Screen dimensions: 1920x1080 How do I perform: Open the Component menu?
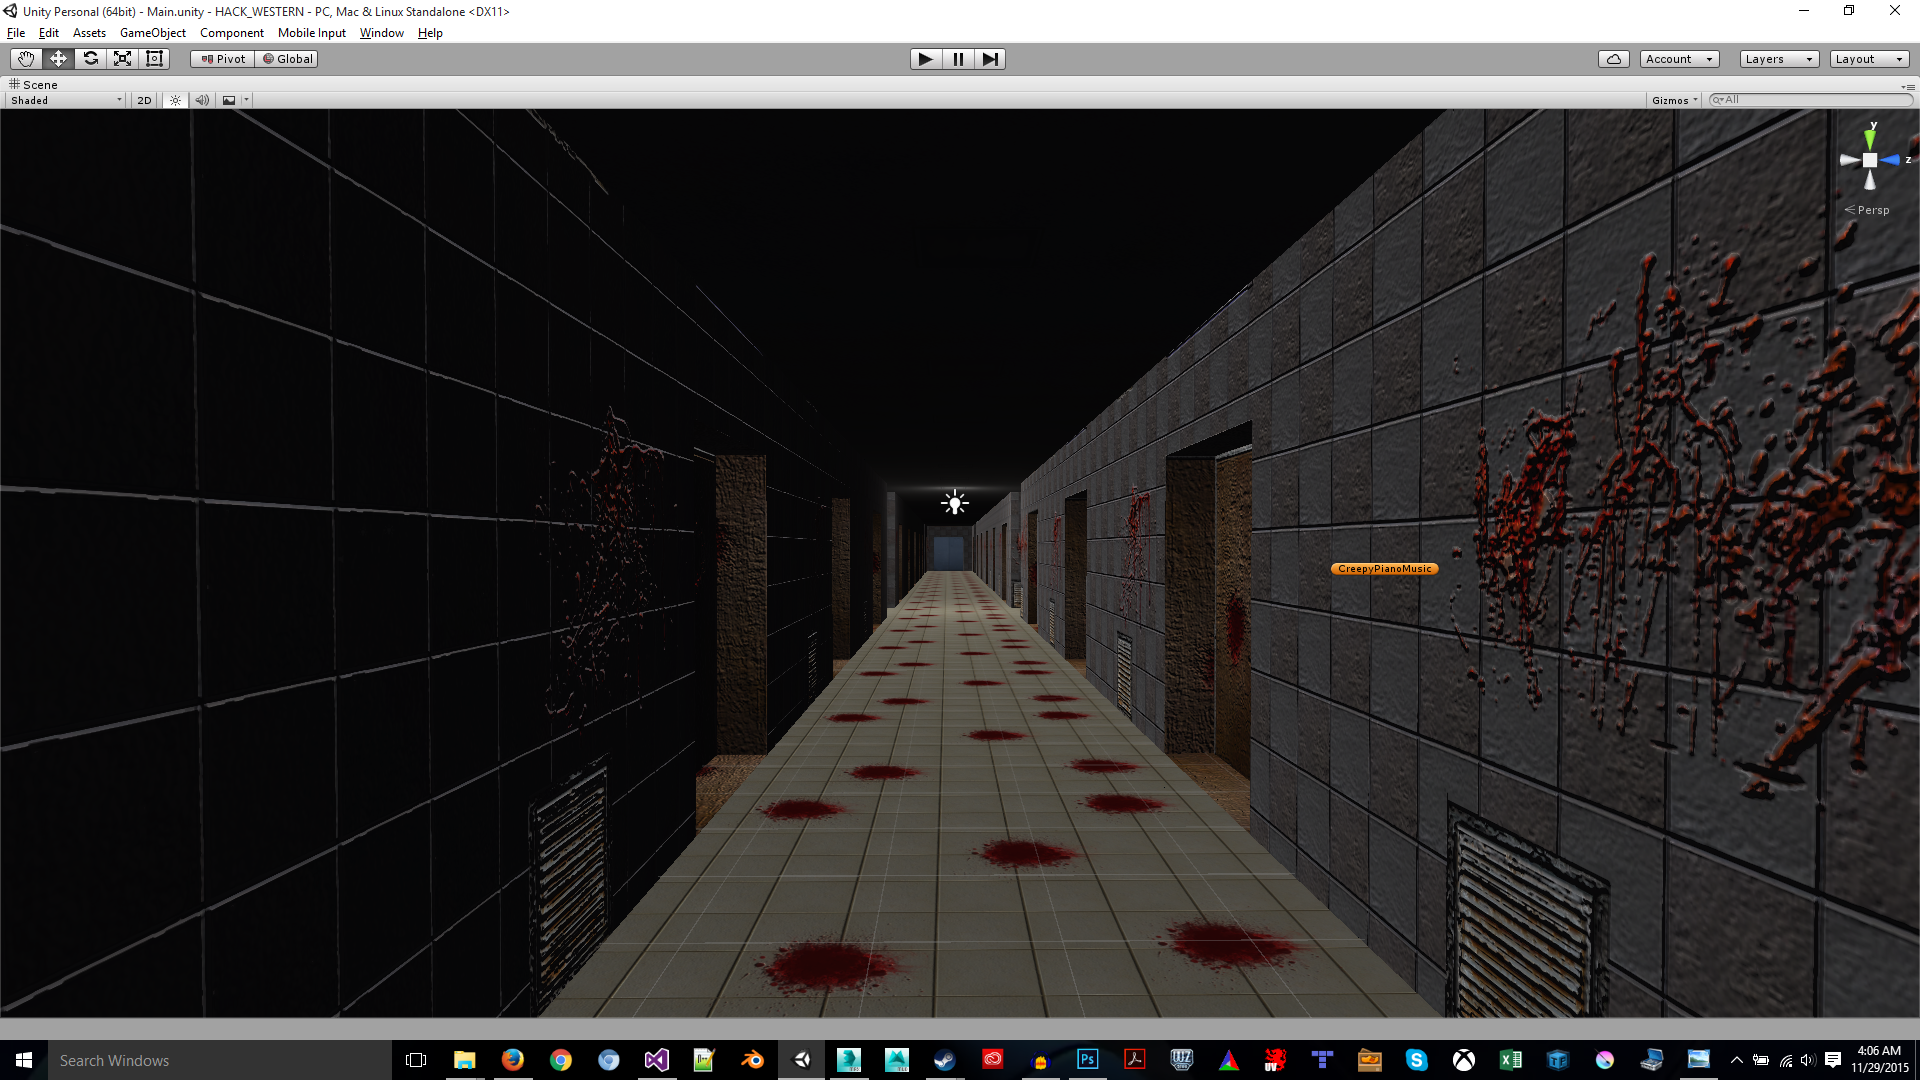coord(231,33)
